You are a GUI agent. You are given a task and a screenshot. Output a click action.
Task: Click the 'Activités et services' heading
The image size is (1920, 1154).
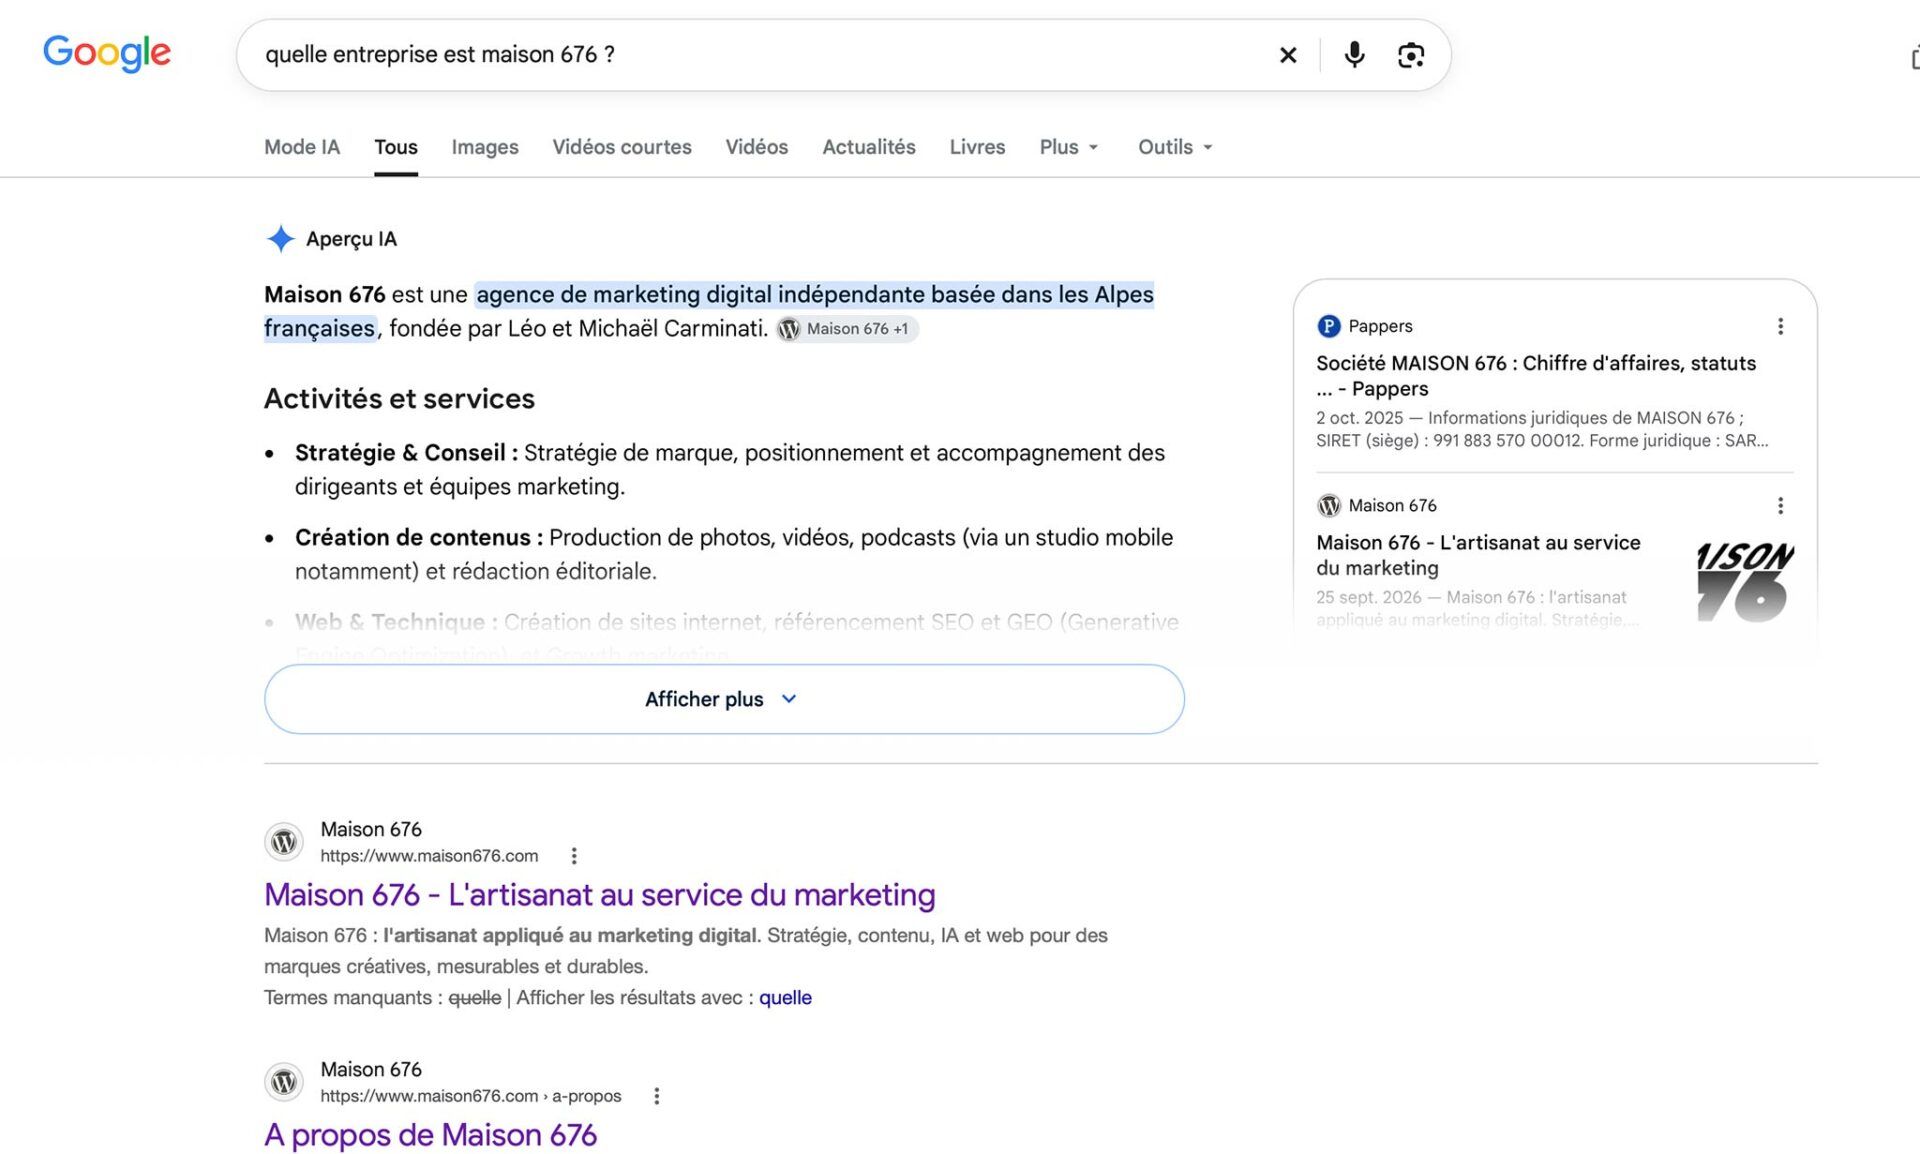[x=399, y=399]
